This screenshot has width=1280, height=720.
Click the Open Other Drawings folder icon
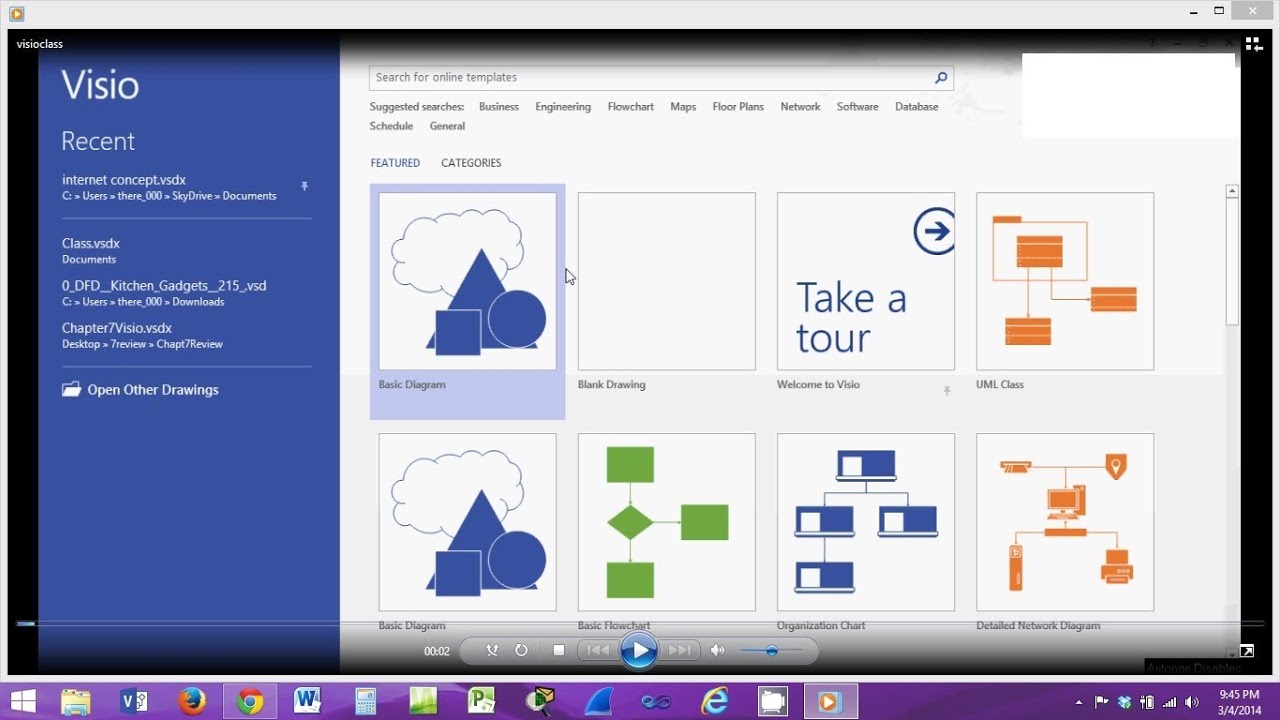tap(71, 389)
